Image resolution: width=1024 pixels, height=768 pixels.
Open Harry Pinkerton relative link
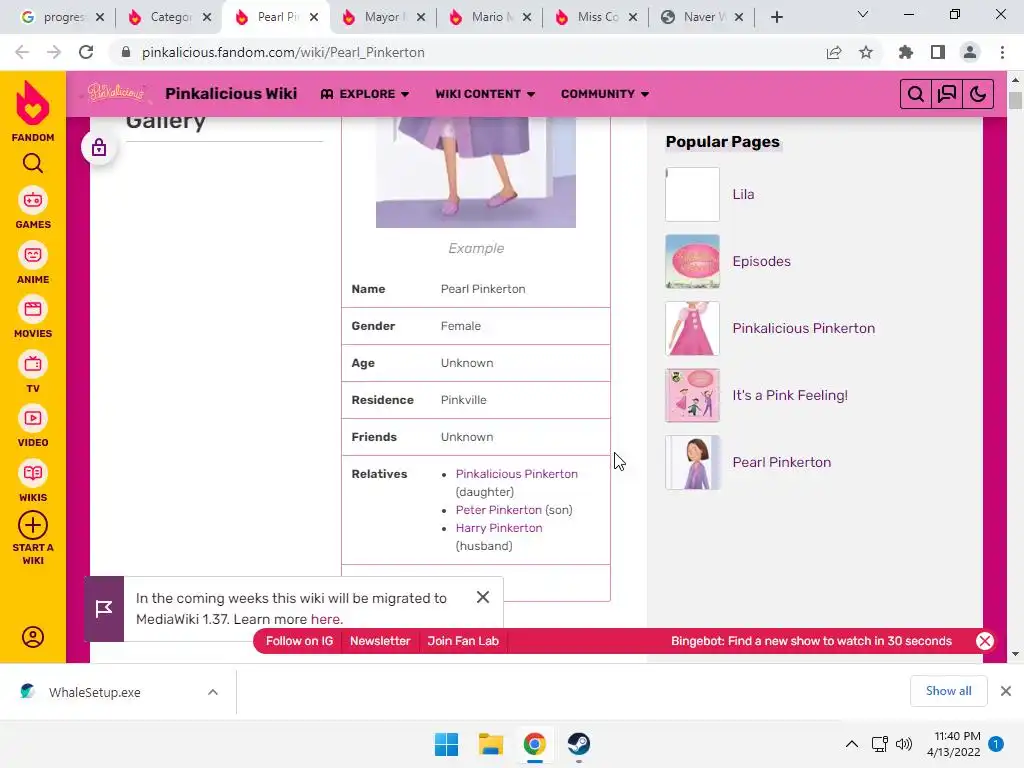coord(499,528)
